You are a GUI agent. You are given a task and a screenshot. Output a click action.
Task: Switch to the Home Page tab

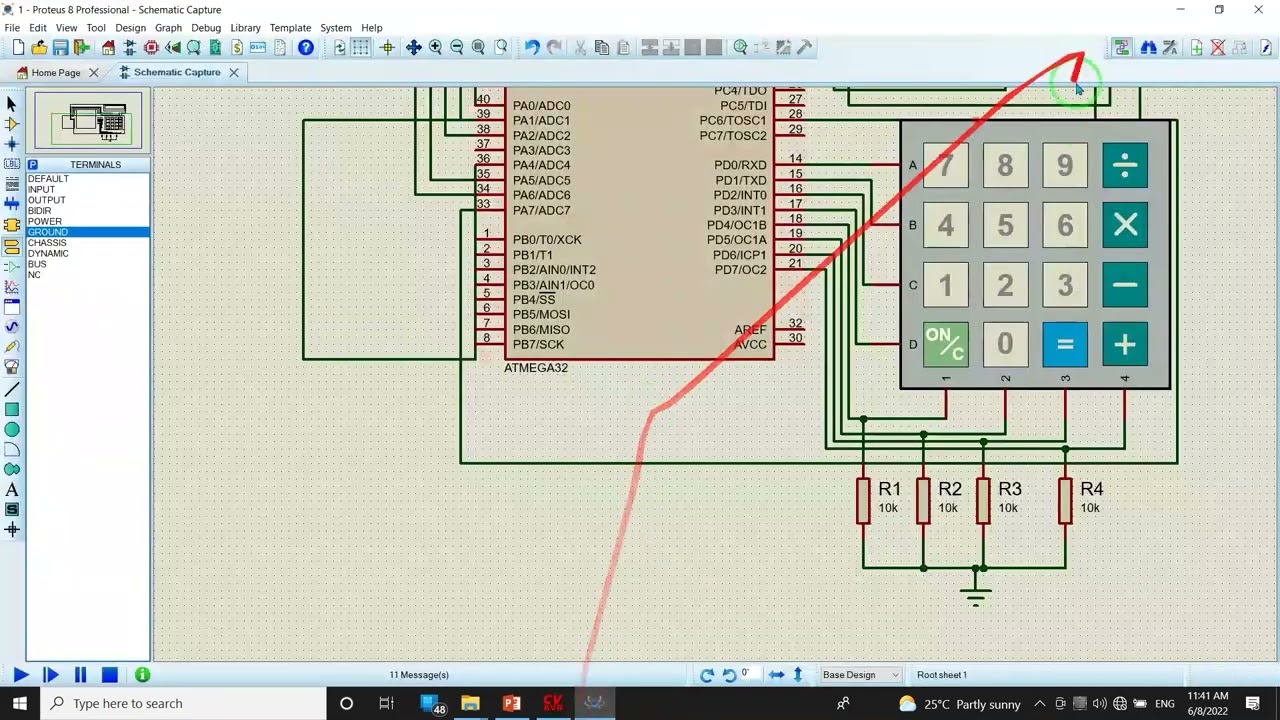(55, 72)
